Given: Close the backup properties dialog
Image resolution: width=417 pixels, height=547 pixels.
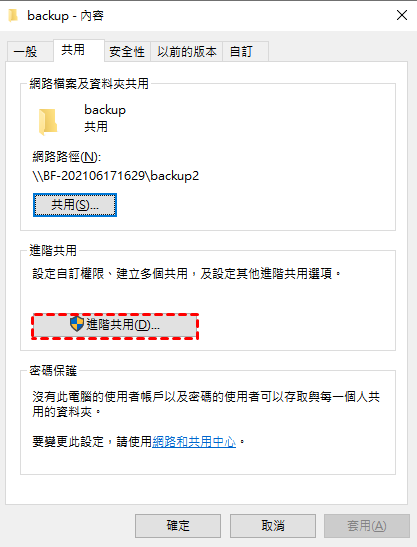Looking at the screenshot, I should (402, 15).
